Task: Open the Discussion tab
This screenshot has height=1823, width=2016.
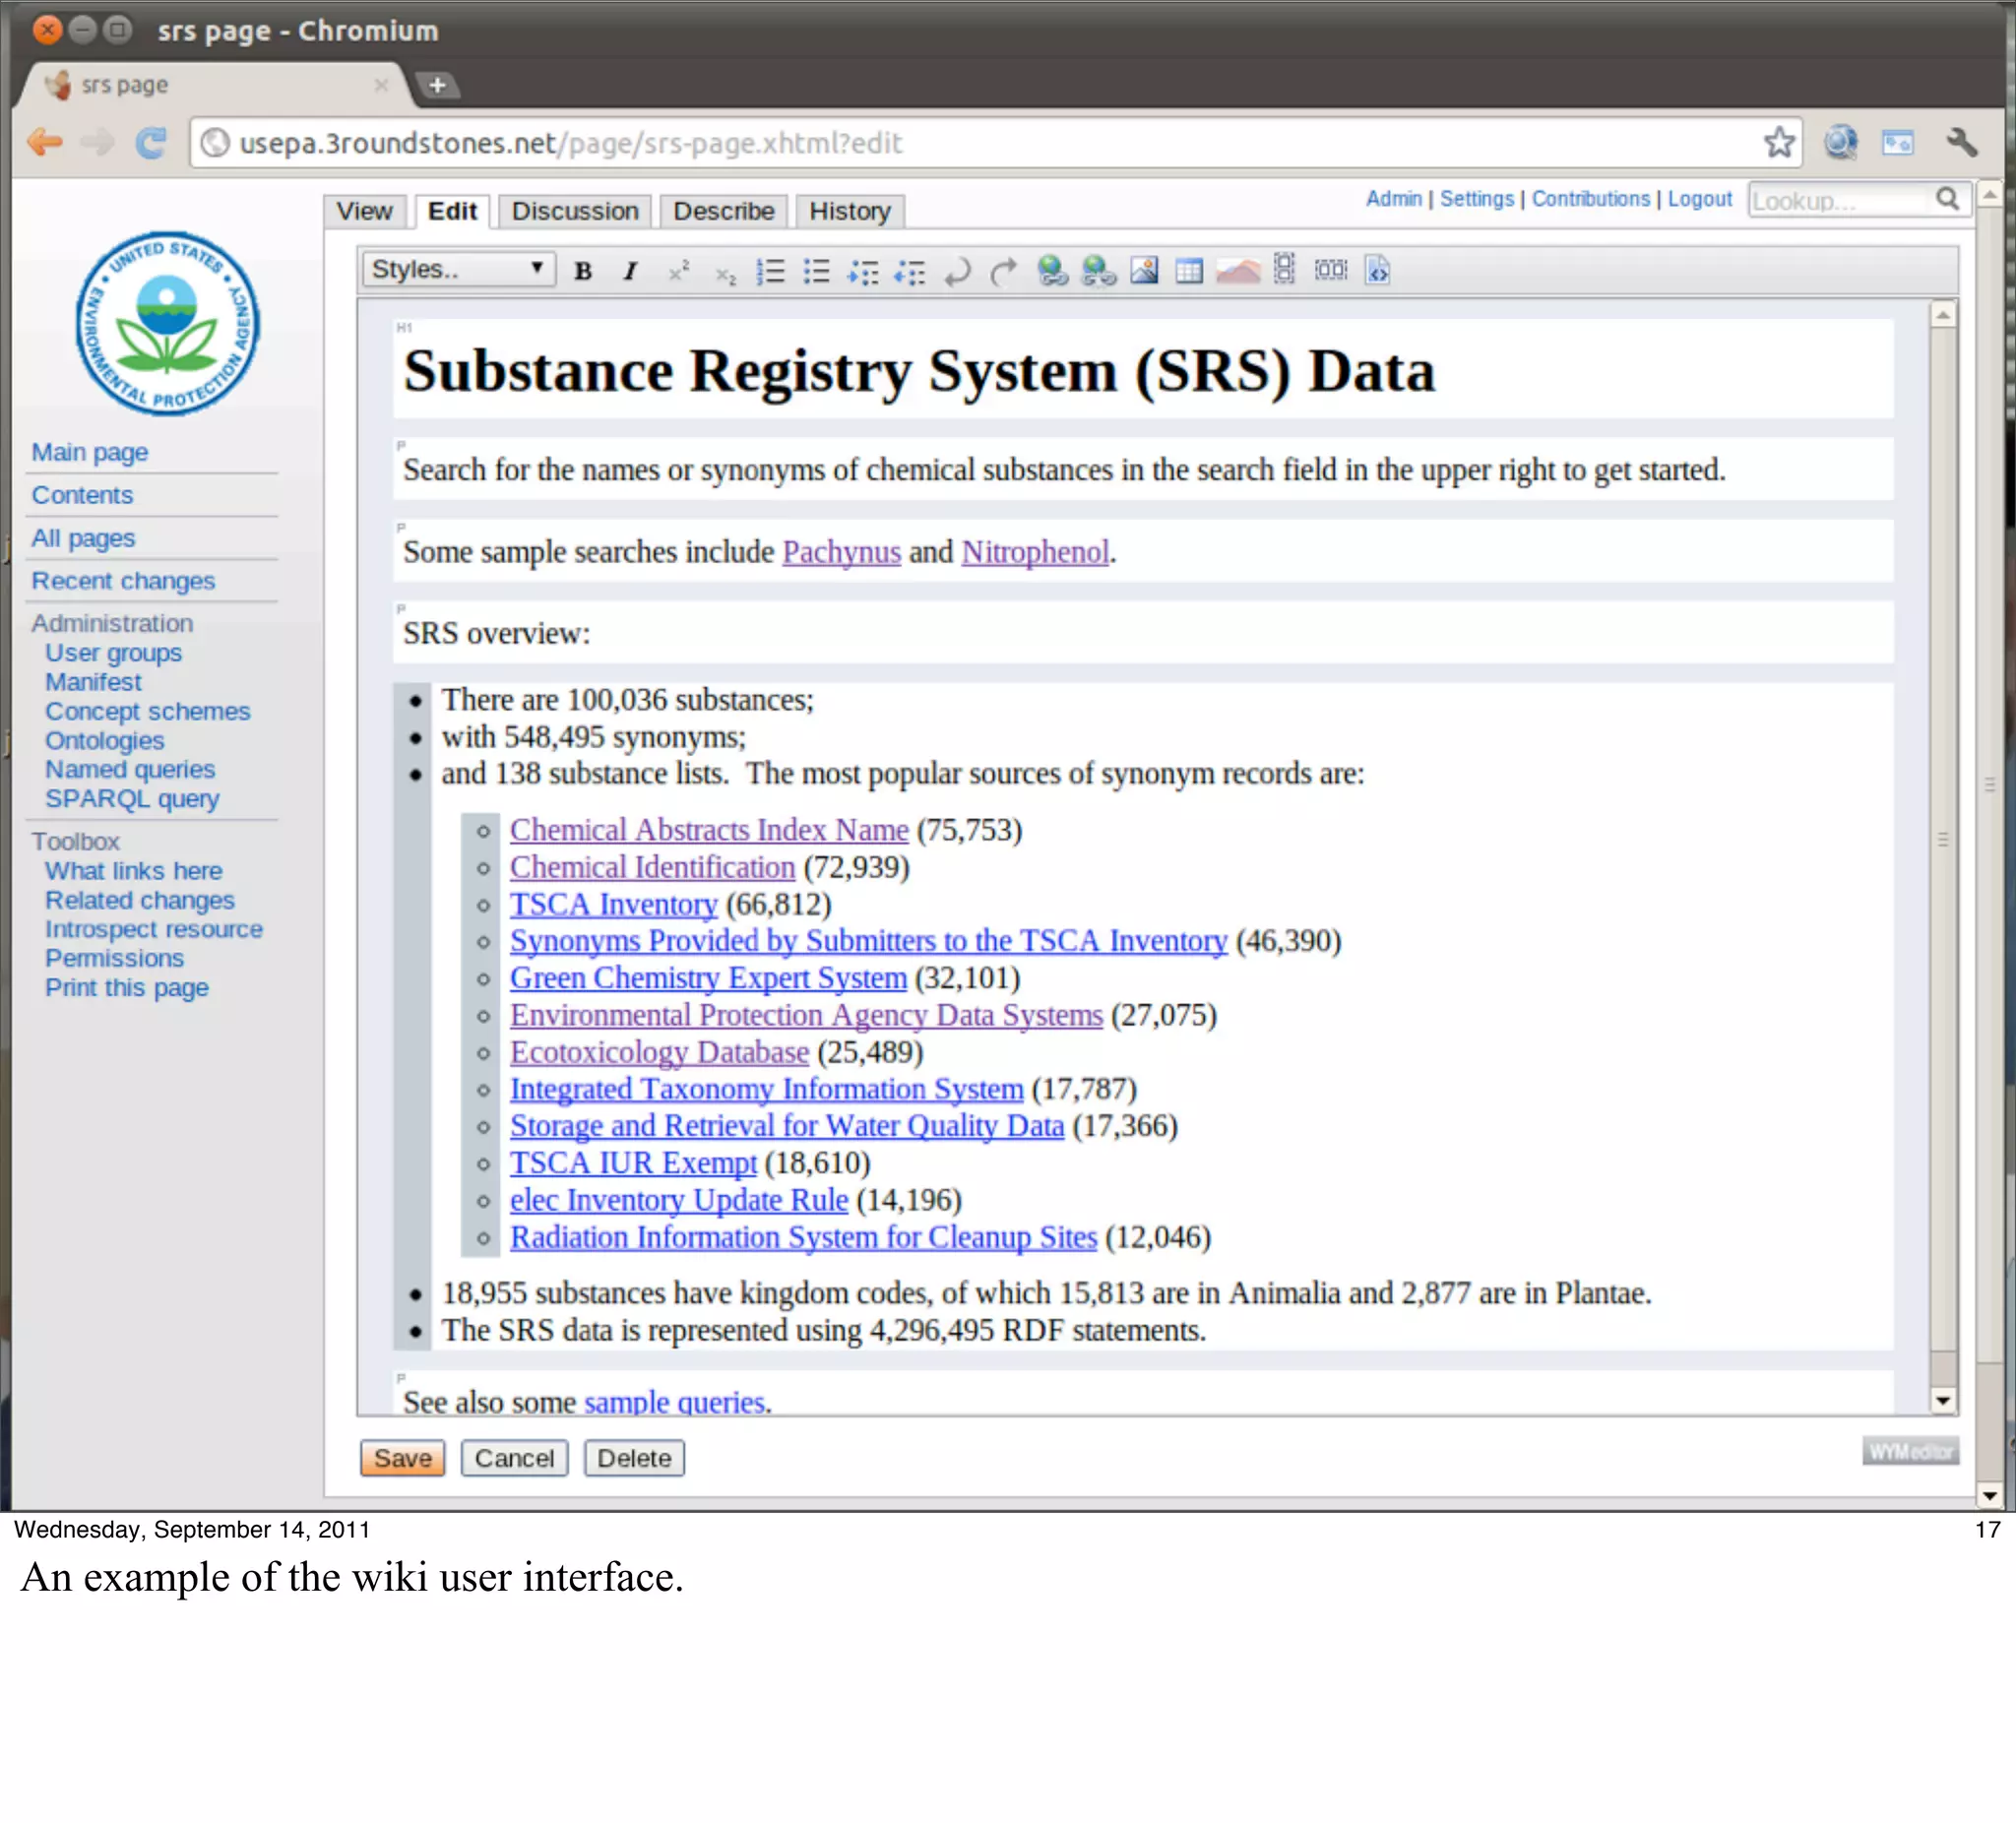Action: coord(575,211)
